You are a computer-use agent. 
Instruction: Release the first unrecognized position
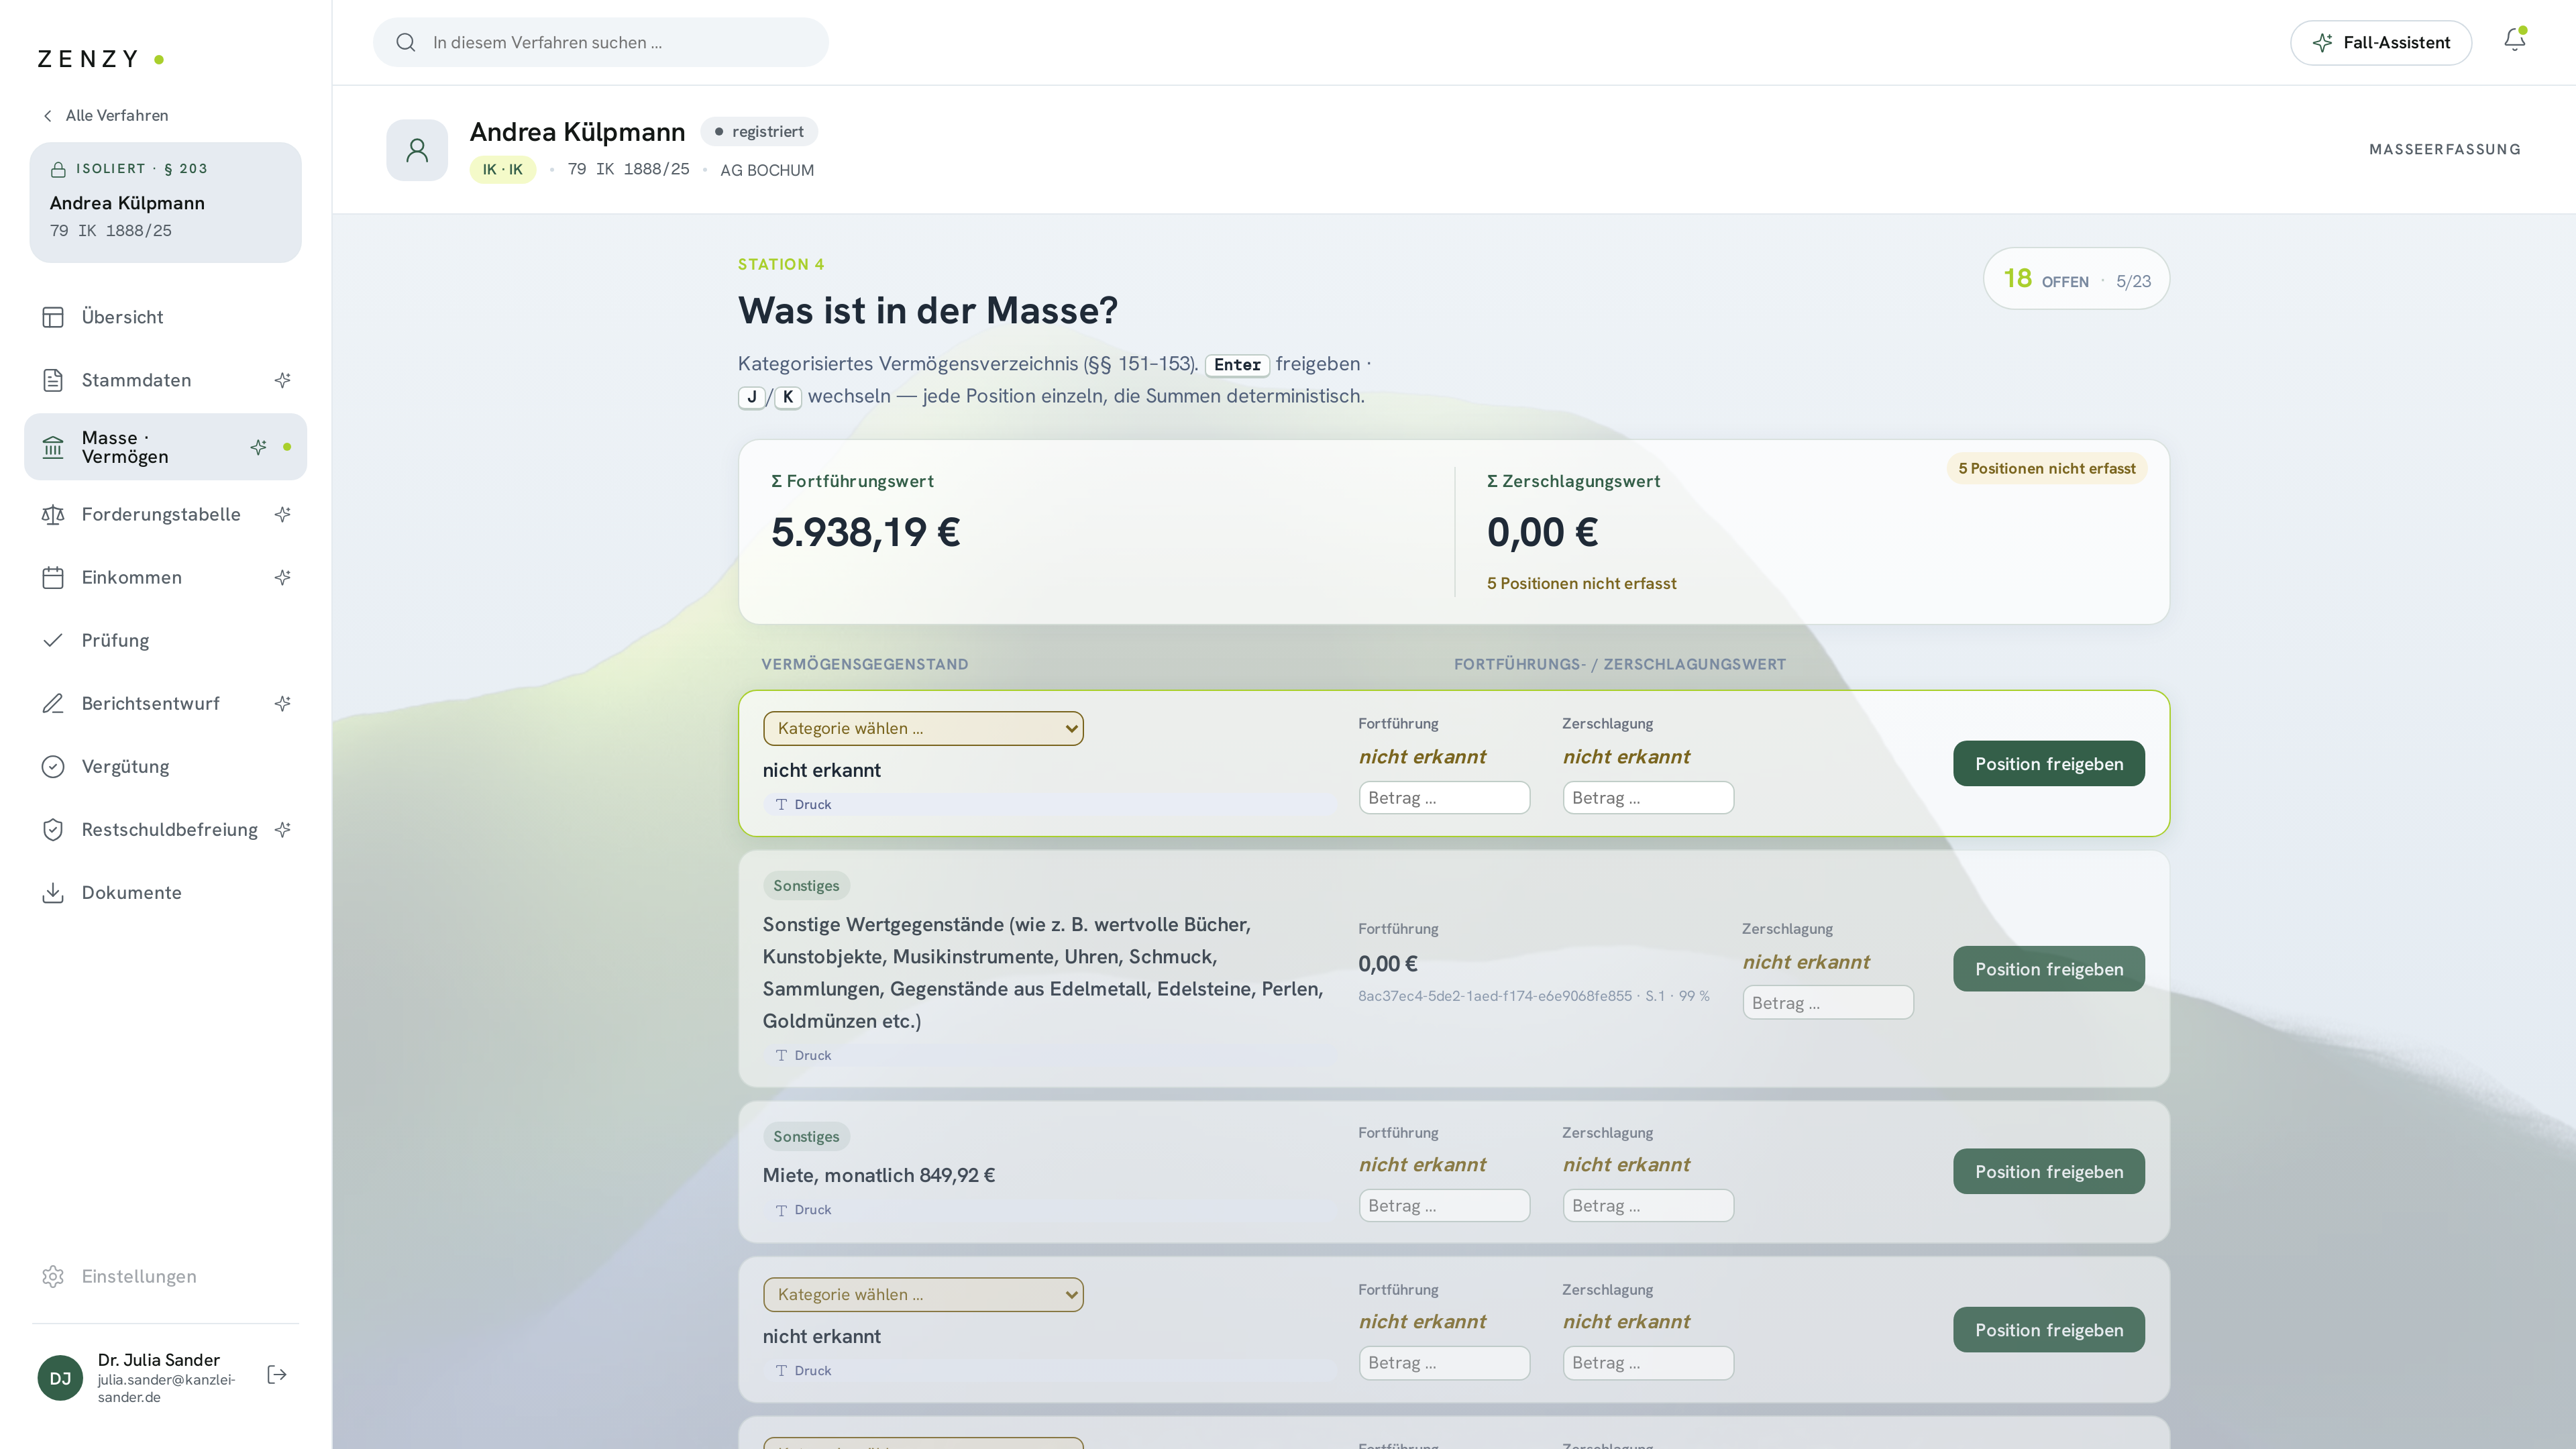[2048, 763]
